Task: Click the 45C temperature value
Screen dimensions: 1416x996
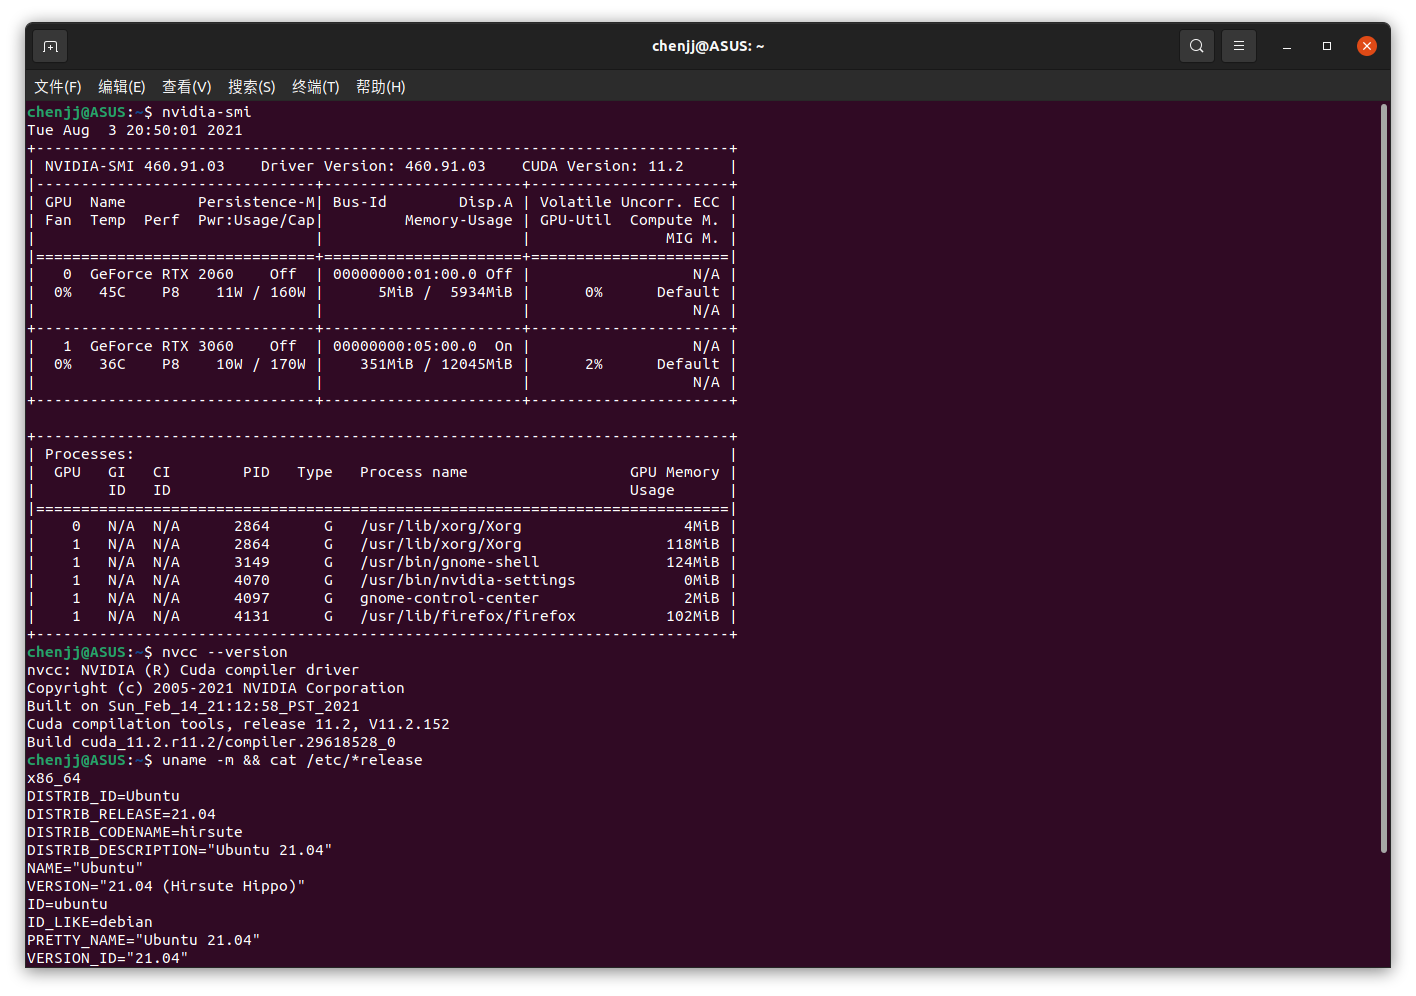Action: [x=112, y=292]
